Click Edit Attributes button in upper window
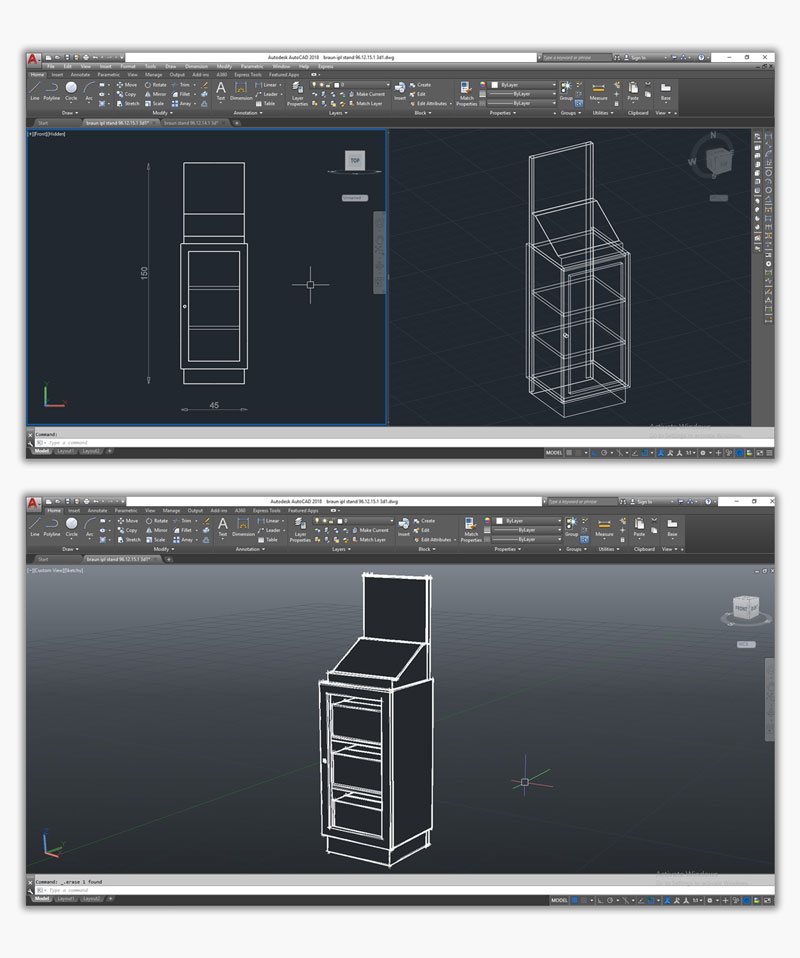The width and height of the screenshot is (800, 958). [431, 103]
